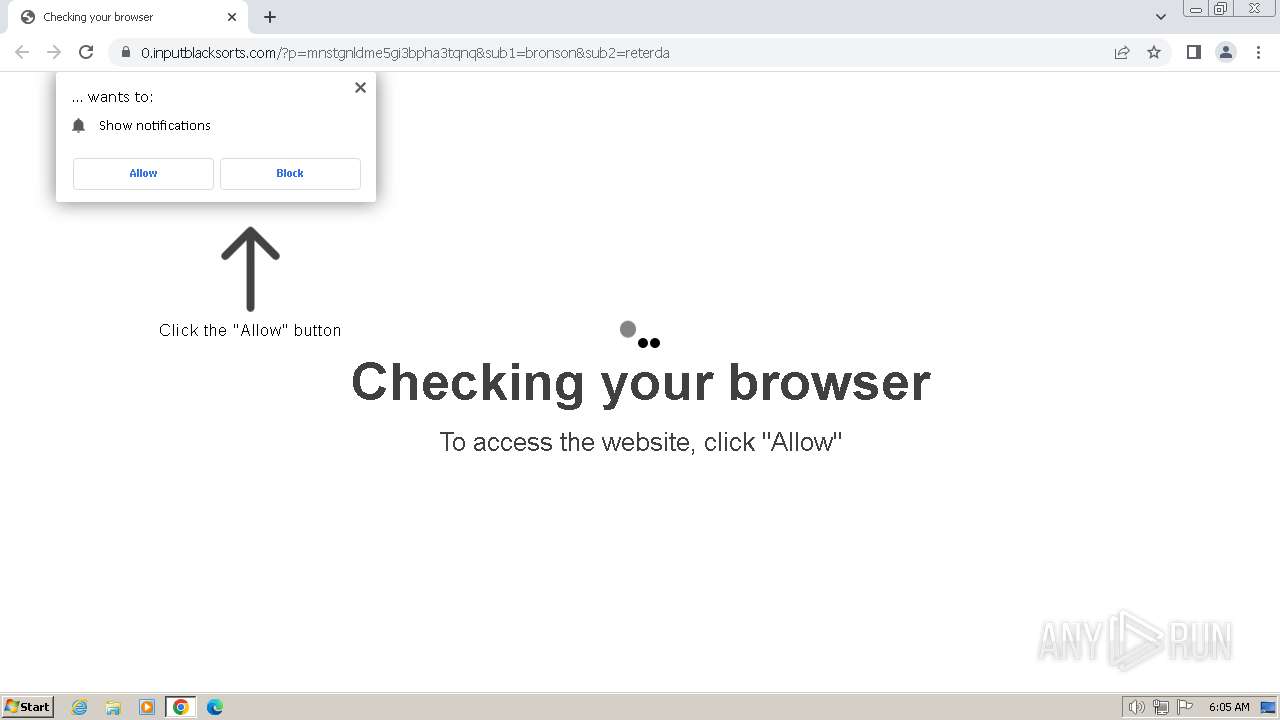Open Microsoft Edge from the taskbar
The width and height of the screenshot is (1280, 720).
pyautogui.click(x=214, y=707)
